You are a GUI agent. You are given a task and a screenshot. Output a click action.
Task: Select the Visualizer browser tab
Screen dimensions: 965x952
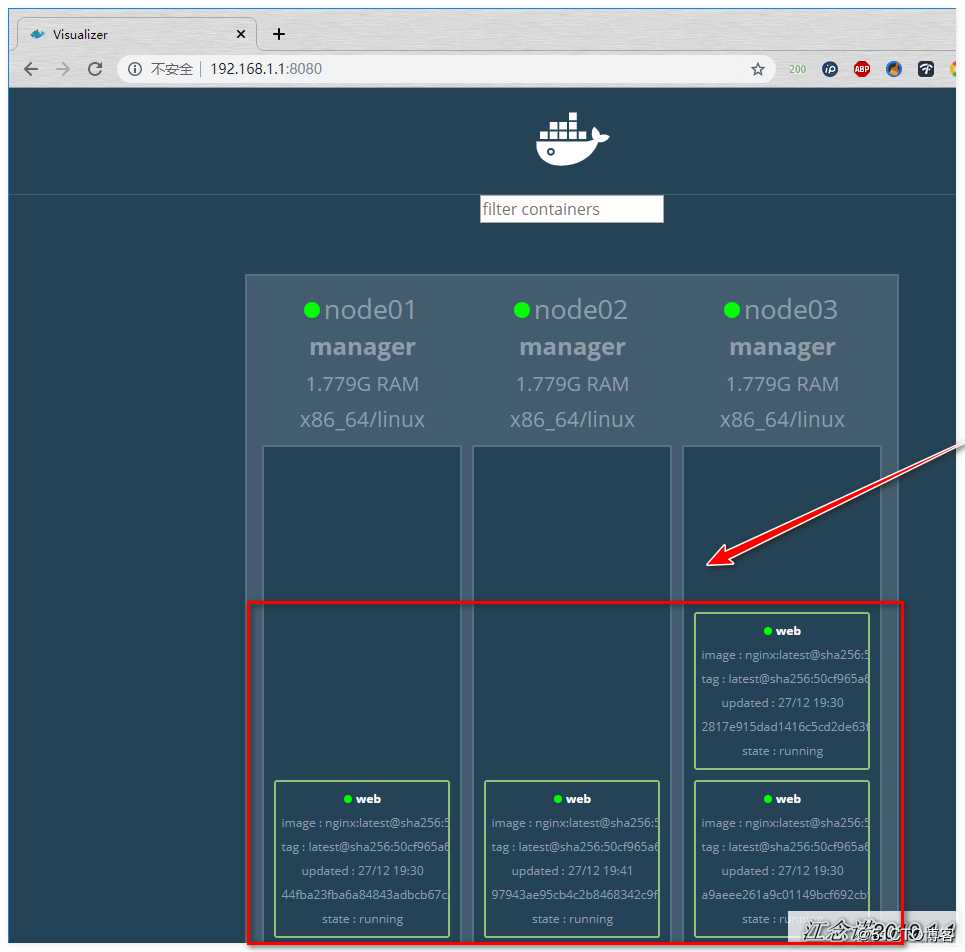click(x=137, y=34)
